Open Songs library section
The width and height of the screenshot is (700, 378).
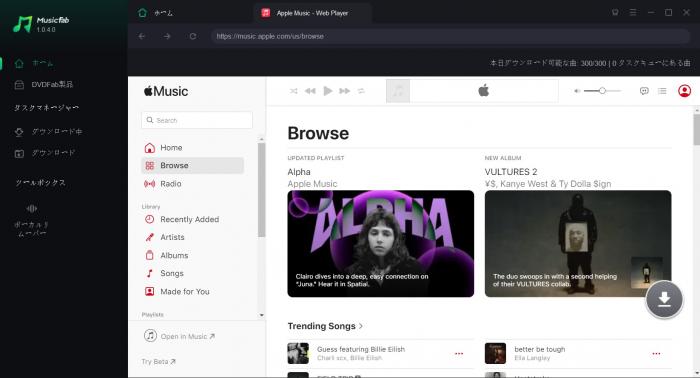(192, 274)
